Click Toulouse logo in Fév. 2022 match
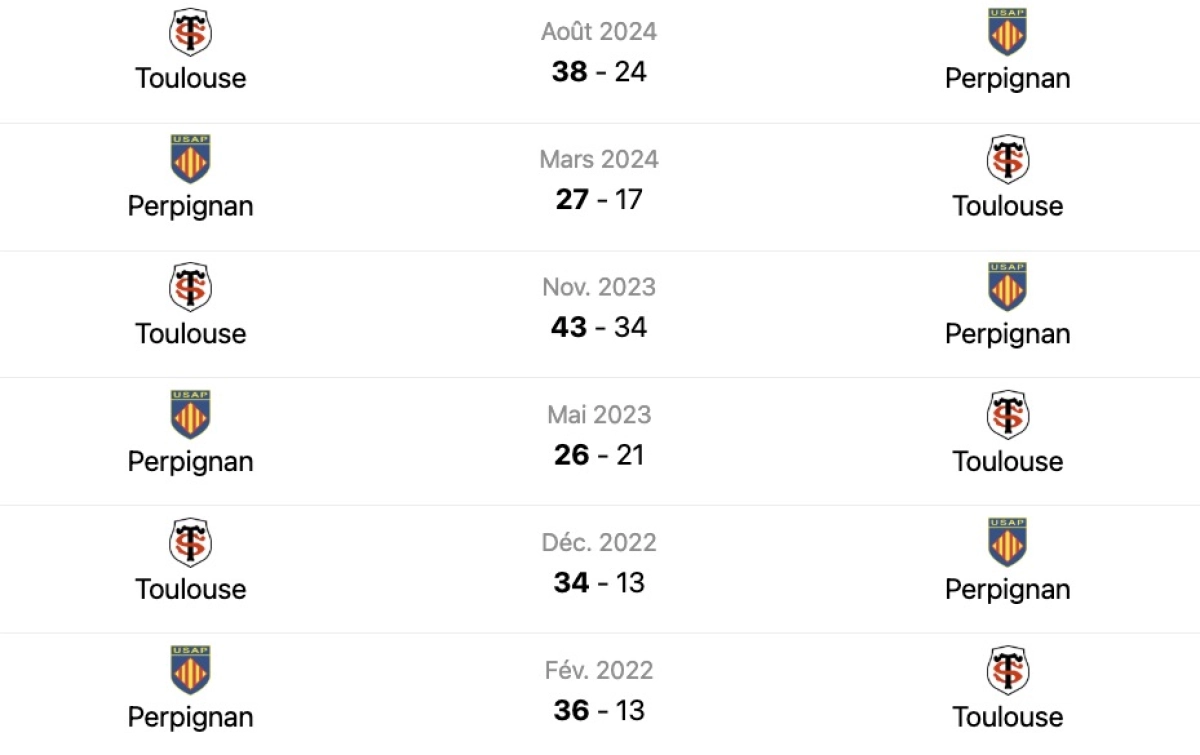The width and height of the screenshot is (1200, 755). click(1007, 671)
